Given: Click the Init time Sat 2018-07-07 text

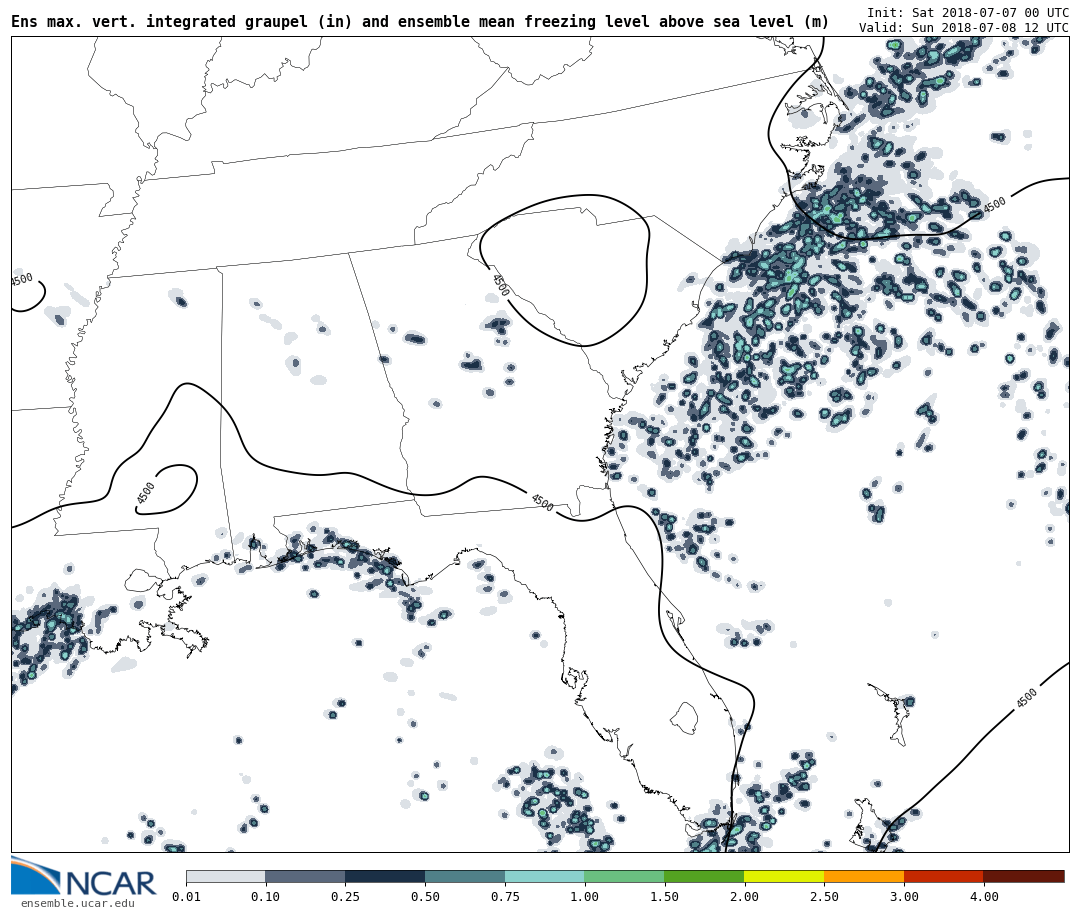Looking at the screenshot, I should 967,12.
